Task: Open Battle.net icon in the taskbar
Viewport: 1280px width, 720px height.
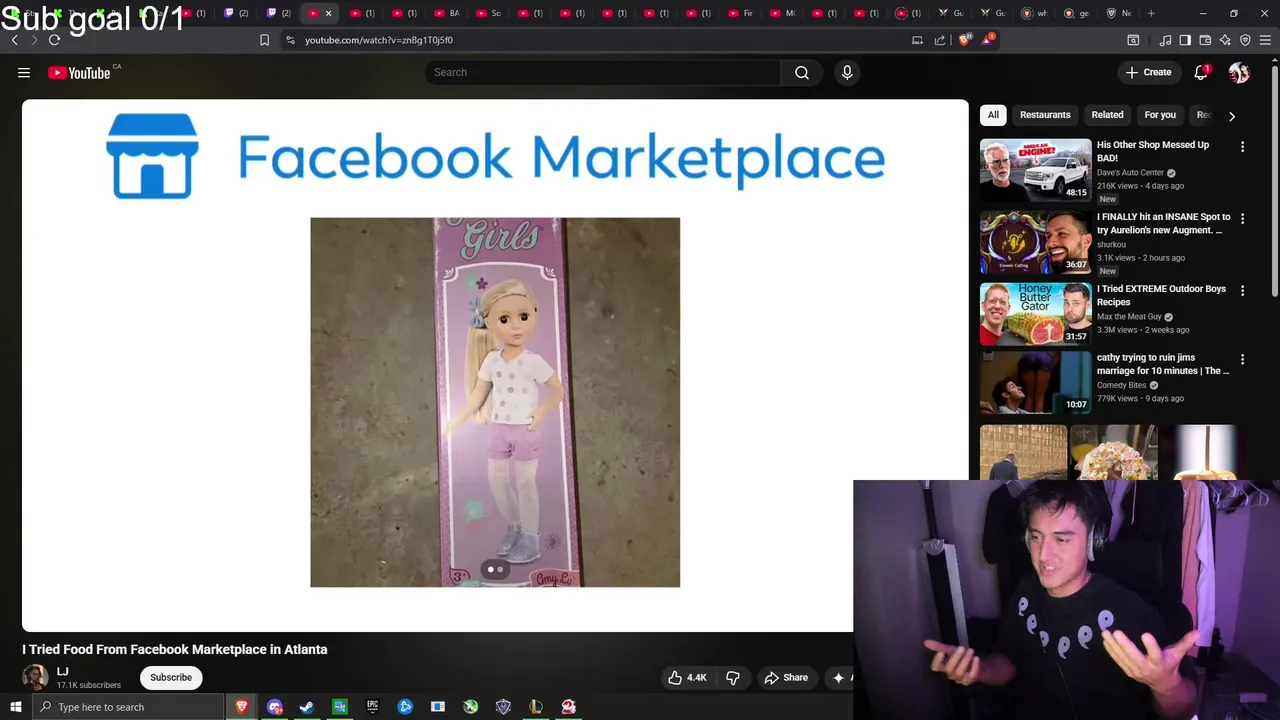Action: [x=405, y=707]
